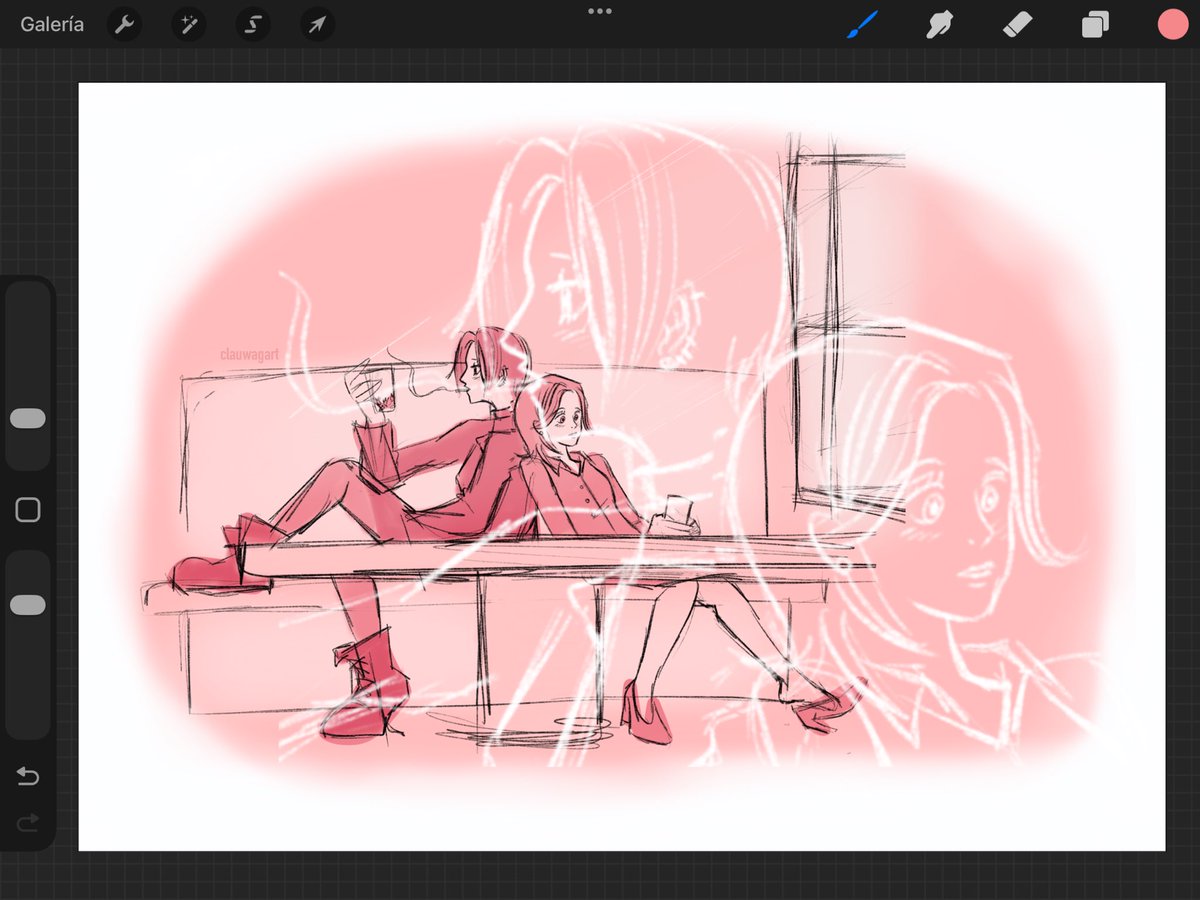Tap the drawing canvas artwork

(x=622, y=466)
